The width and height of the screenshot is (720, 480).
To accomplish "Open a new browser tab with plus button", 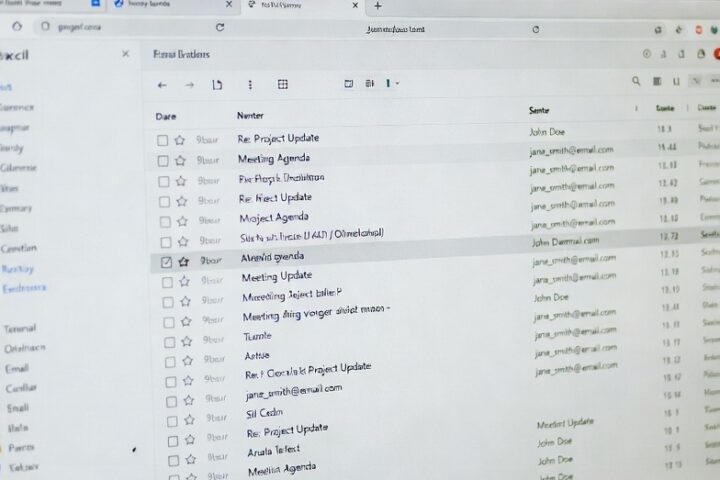I will coord(377,5).
